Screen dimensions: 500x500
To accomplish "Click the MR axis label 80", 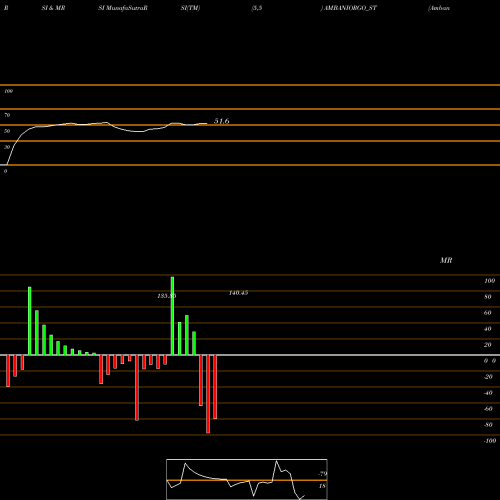I will pyautogui.click(x=488, y=297).
